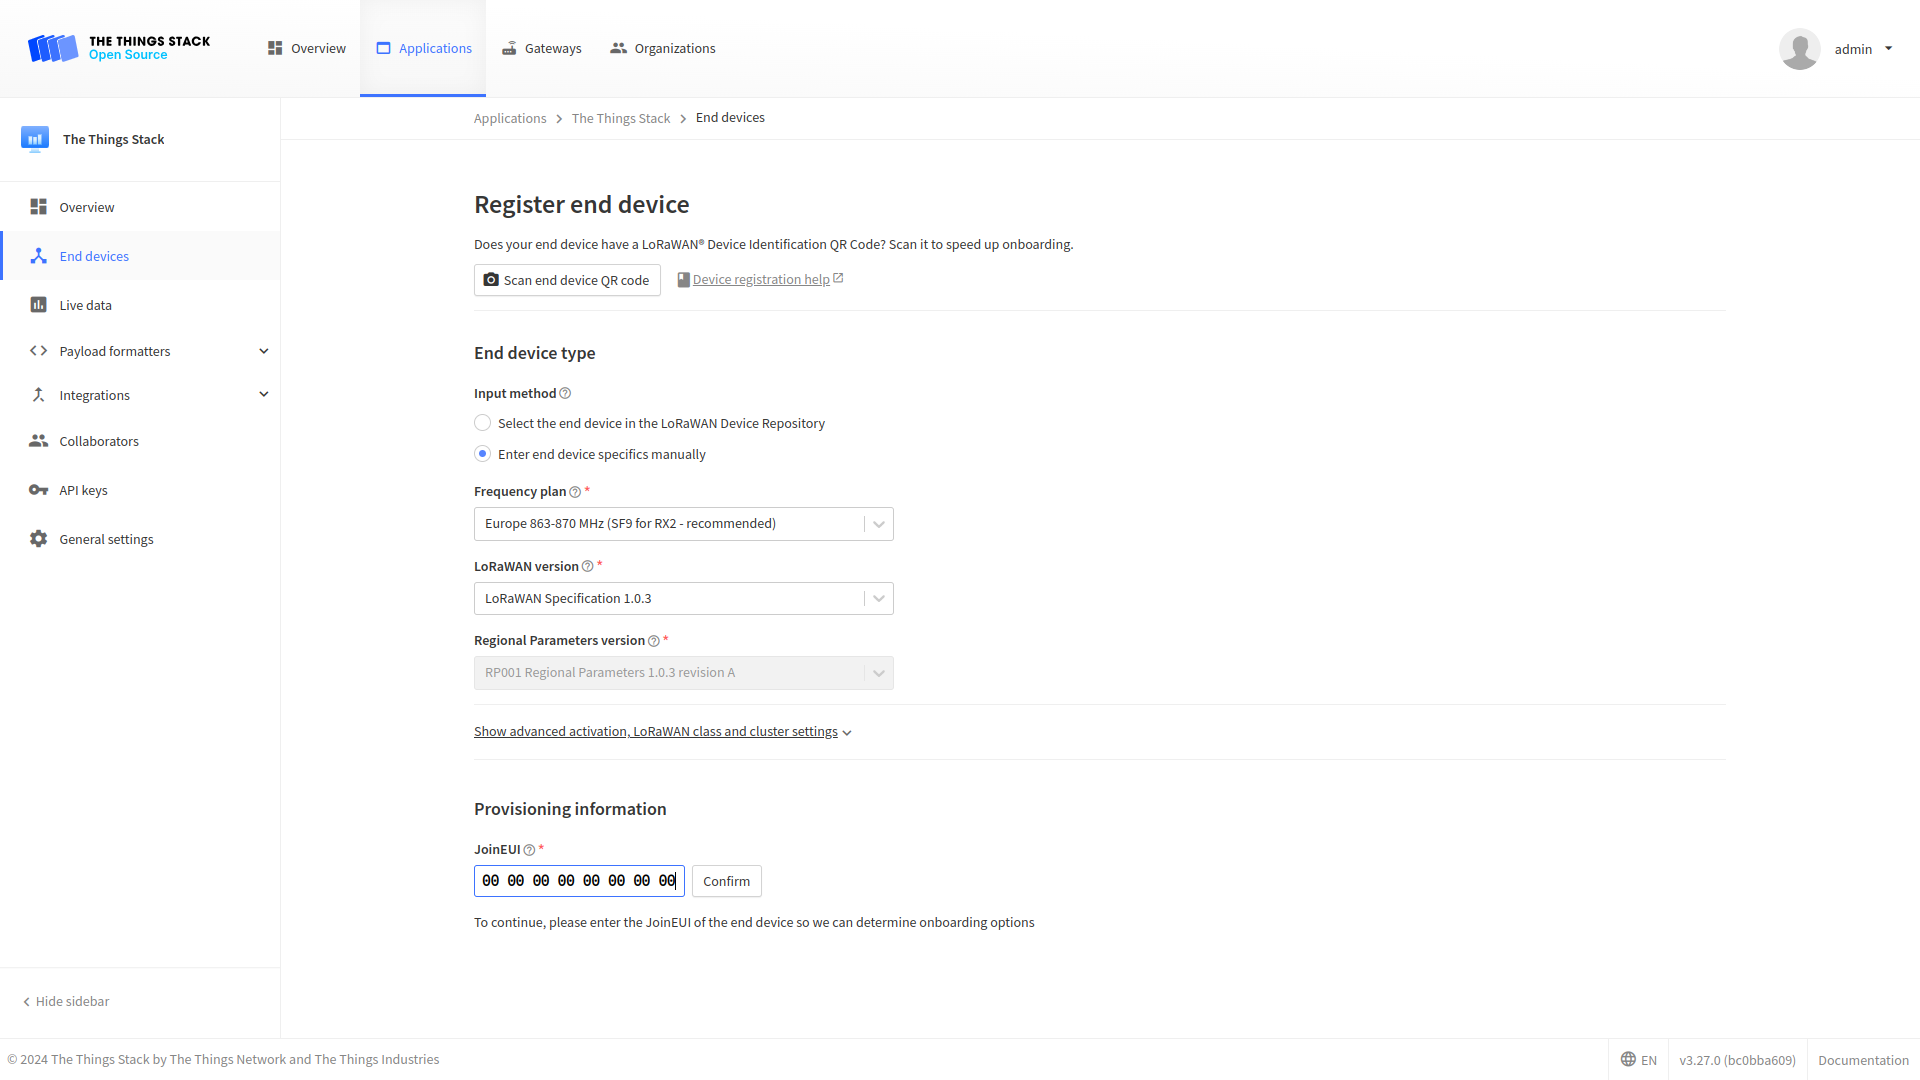Click the Gateways router icon

[509, 48]
